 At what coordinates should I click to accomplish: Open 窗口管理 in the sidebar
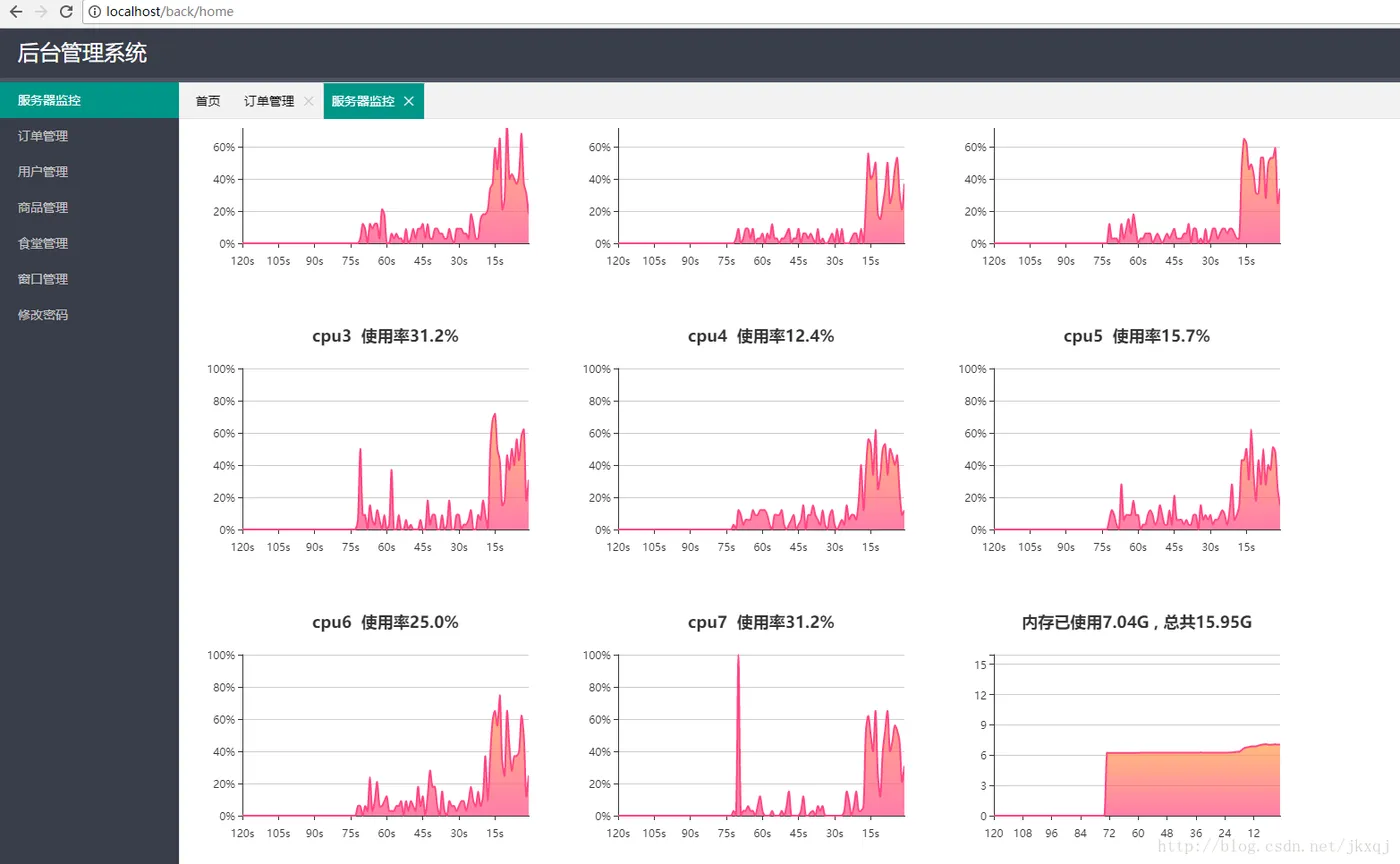tap(89, 279)
